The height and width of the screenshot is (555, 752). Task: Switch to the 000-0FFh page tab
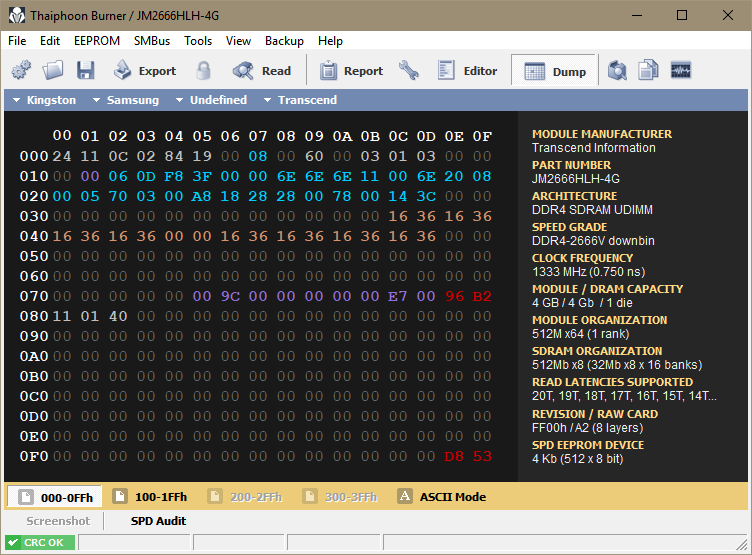pyautogui.click(x=55, y=497)
